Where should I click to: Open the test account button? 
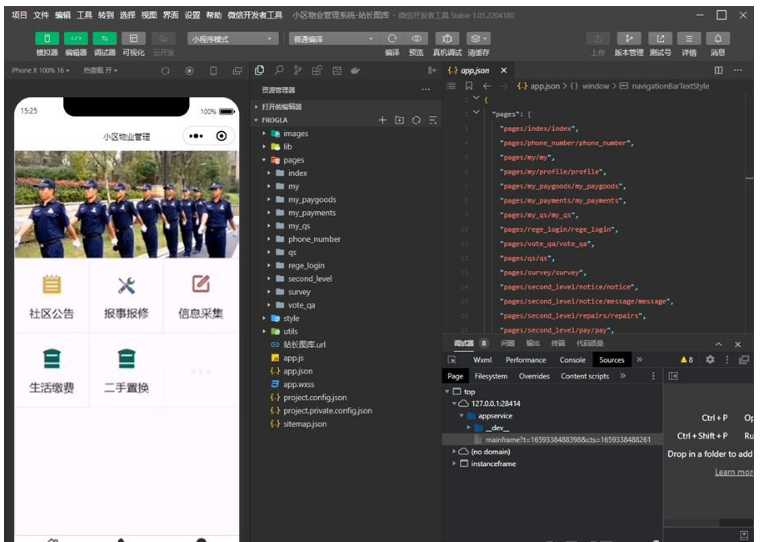pos(660,39)
